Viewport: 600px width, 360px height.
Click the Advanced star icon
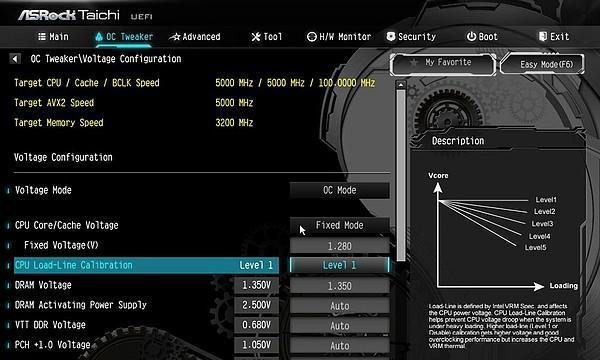pos(175,37)
